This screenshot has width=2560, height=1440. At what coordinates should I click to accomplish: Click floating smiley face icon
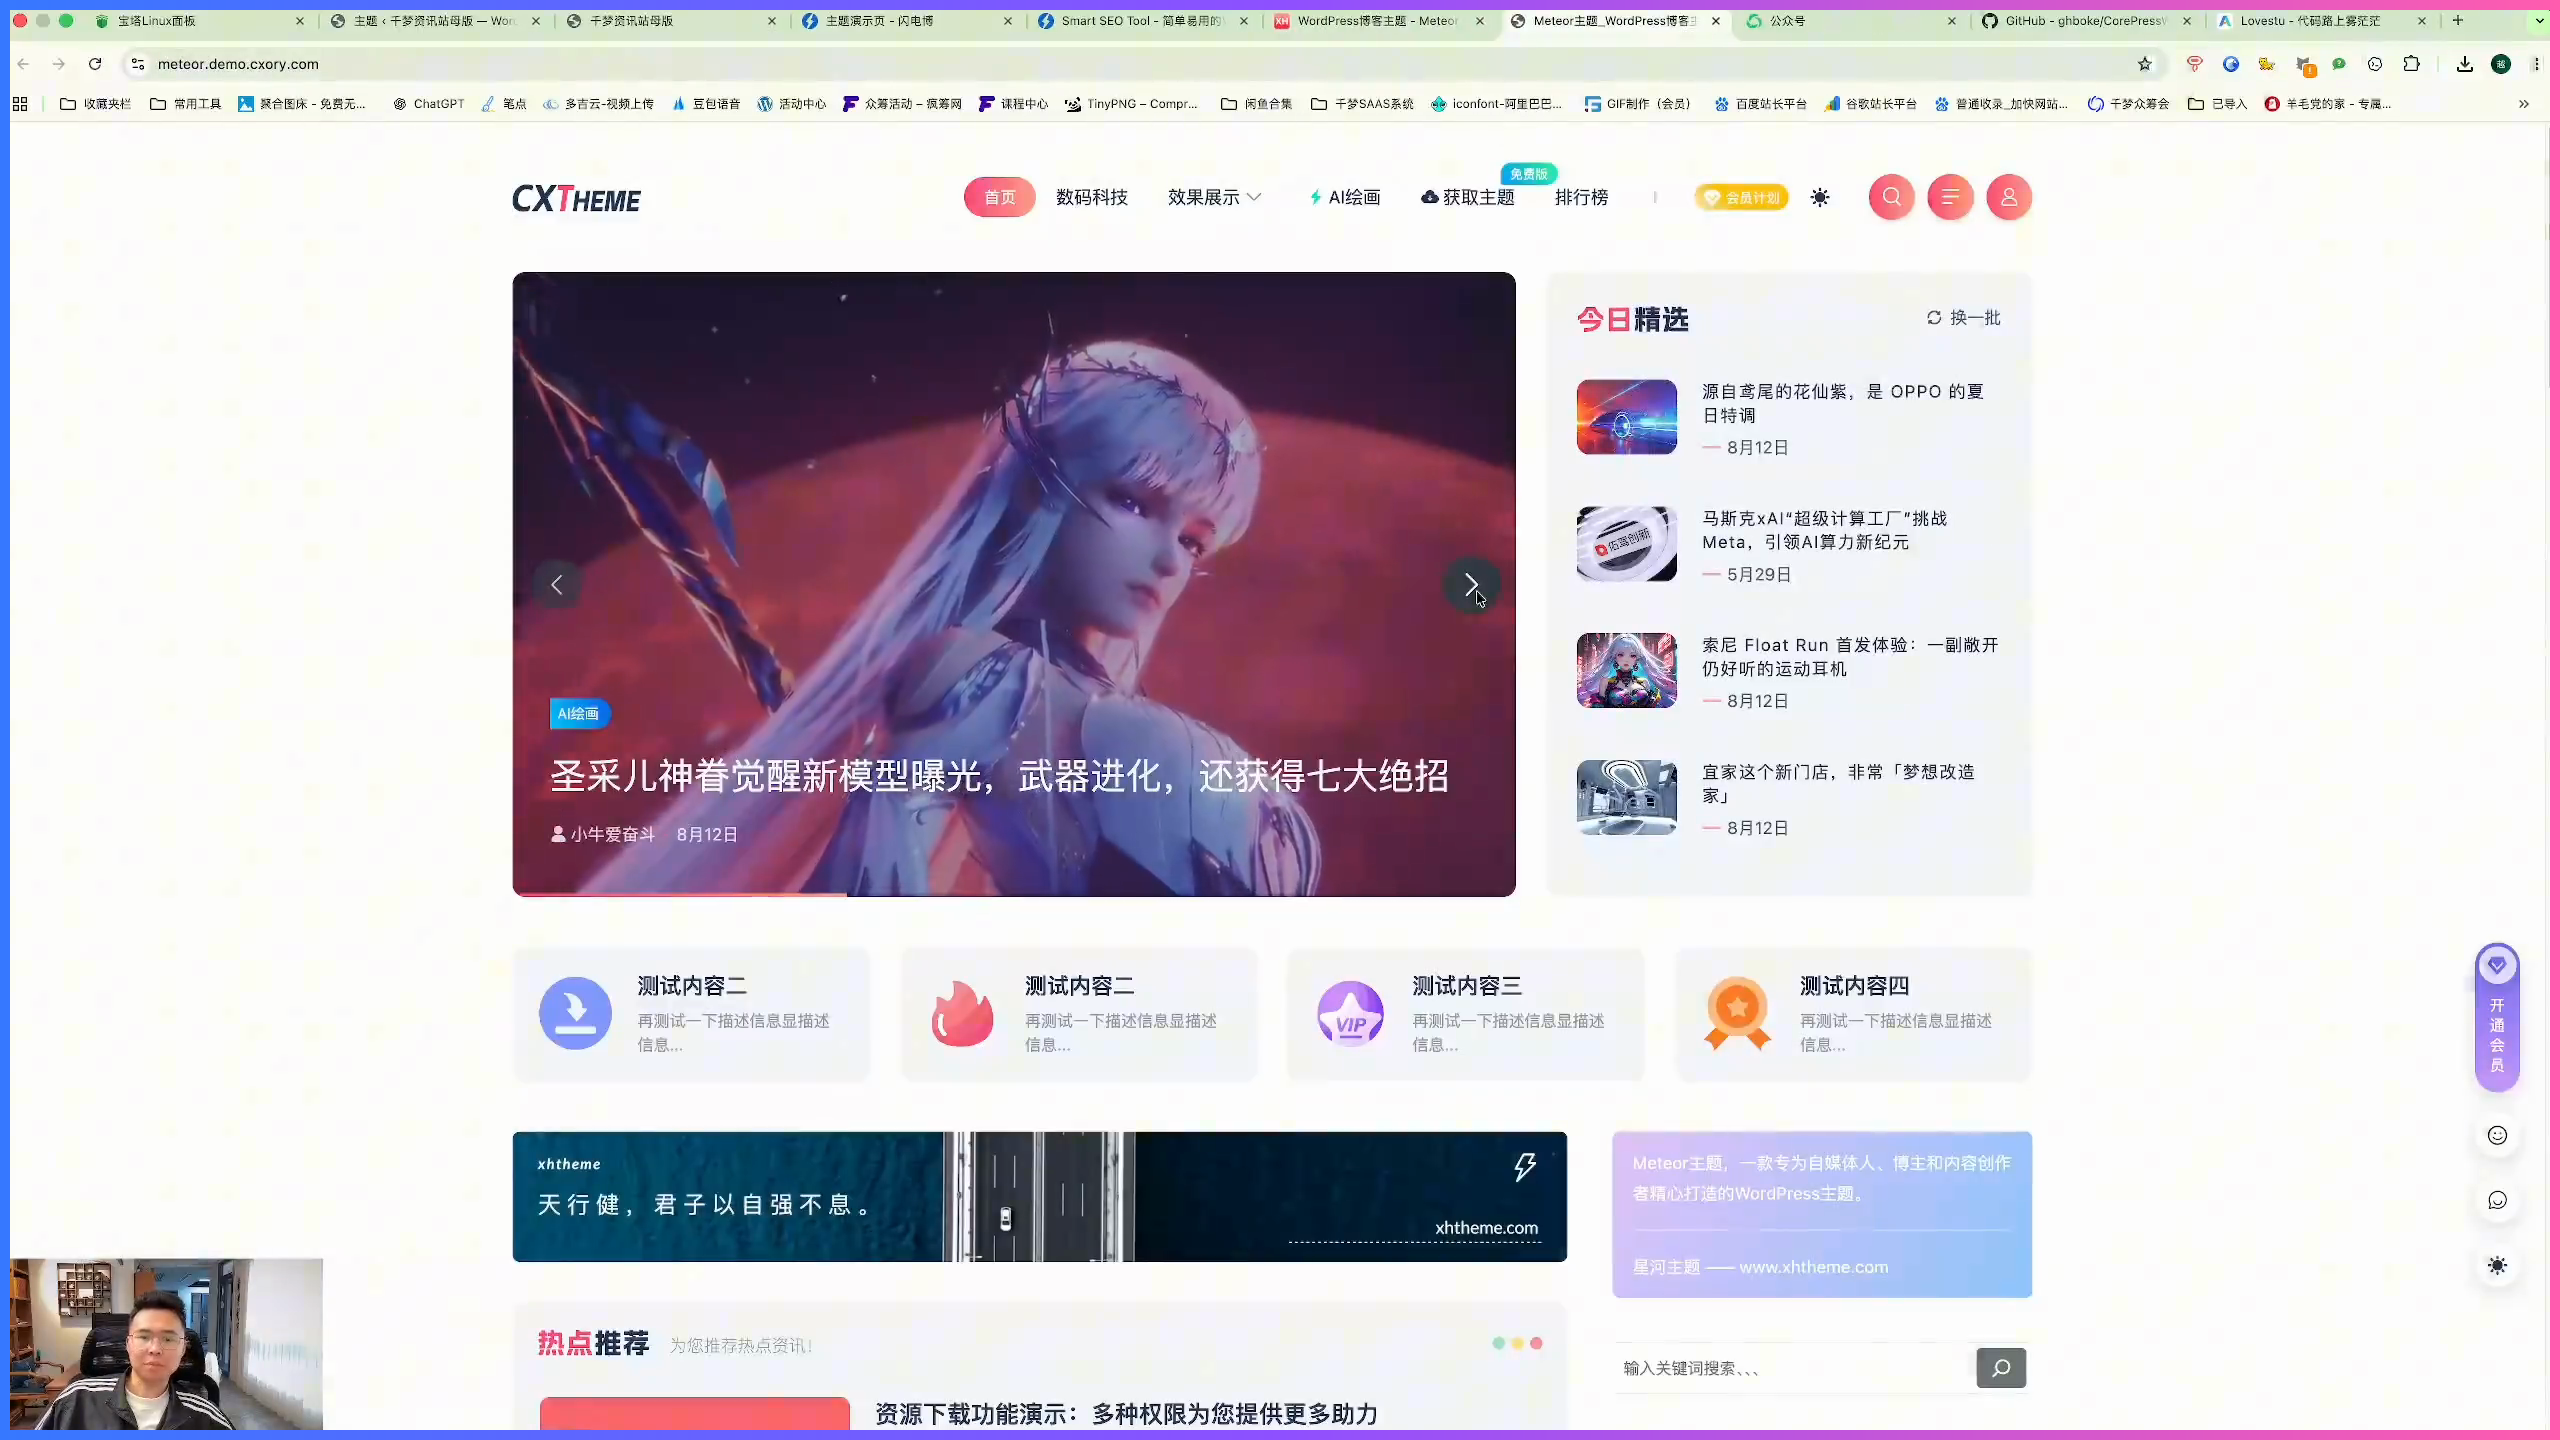(x=2497, y=1136)
